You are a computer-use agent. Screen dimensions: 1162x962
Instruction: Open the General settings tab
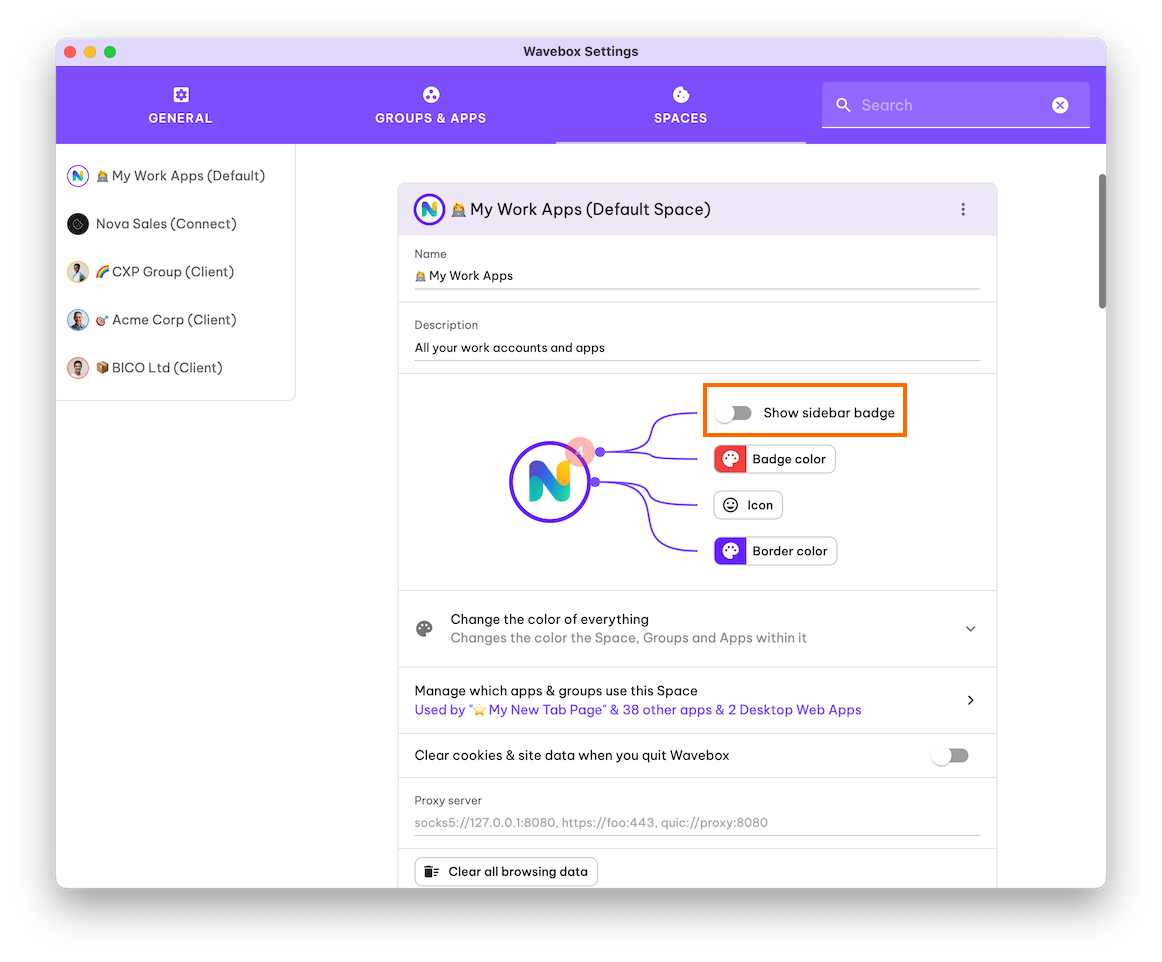(x=180, y=105)
